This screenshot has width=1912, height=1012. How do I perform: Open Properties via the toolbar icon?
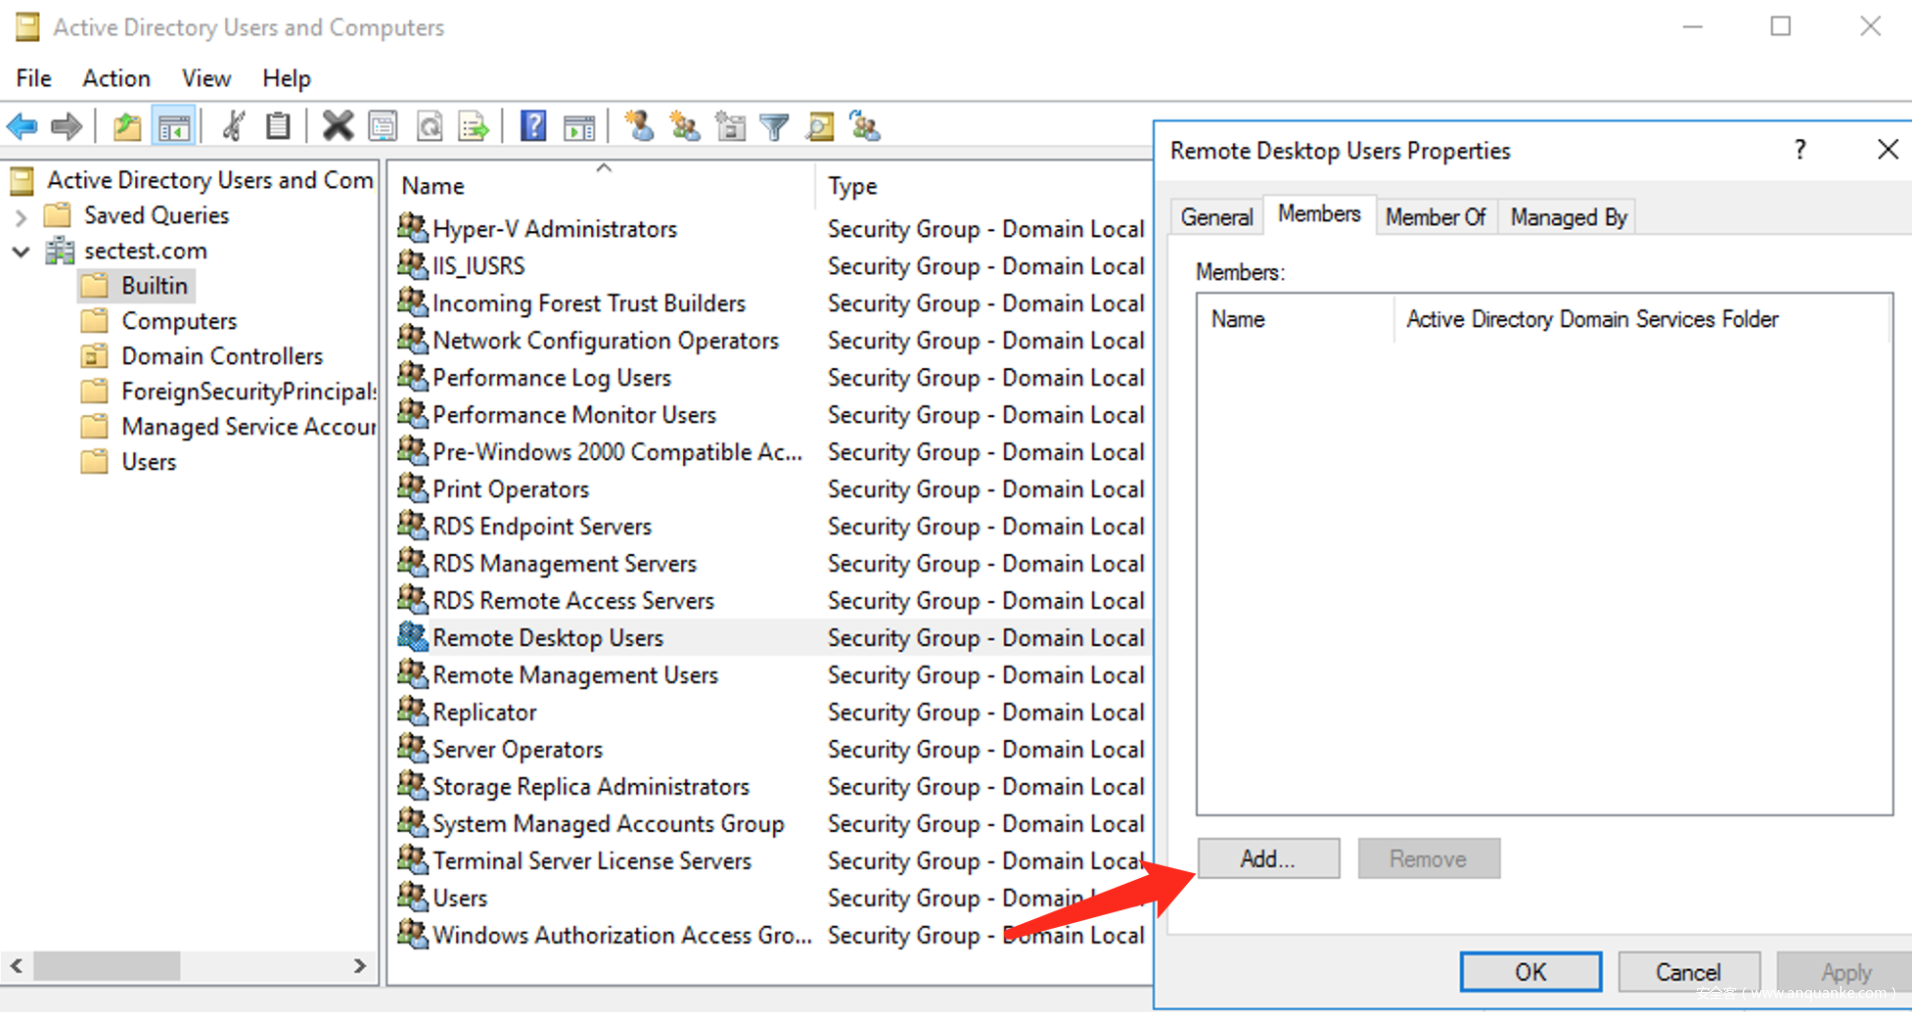(383, 127)
